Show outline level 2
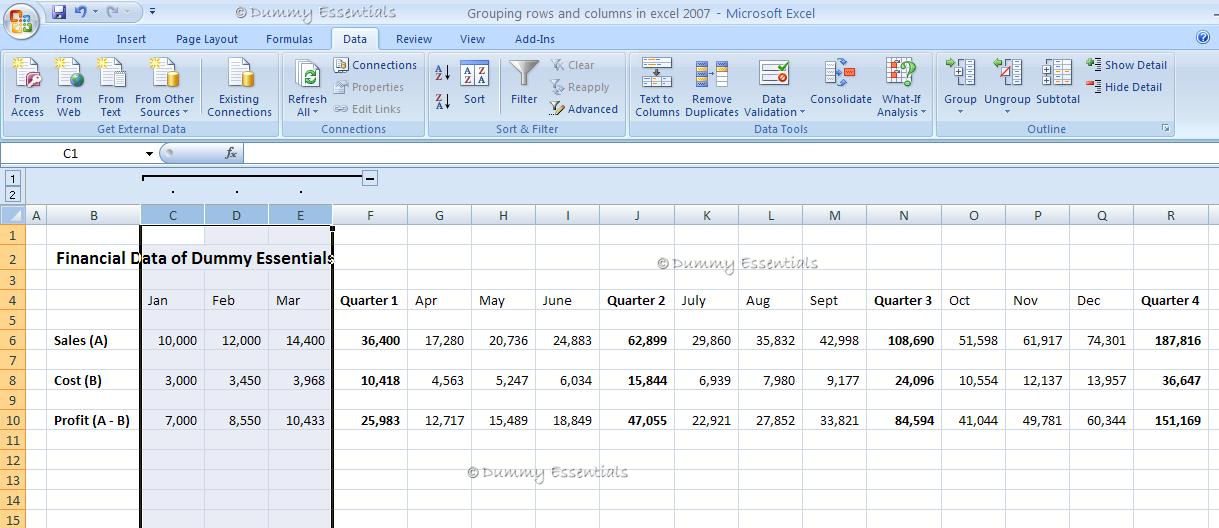Image resolution: width=1219 pixels, height=528 pixels. tap(12, 195)
